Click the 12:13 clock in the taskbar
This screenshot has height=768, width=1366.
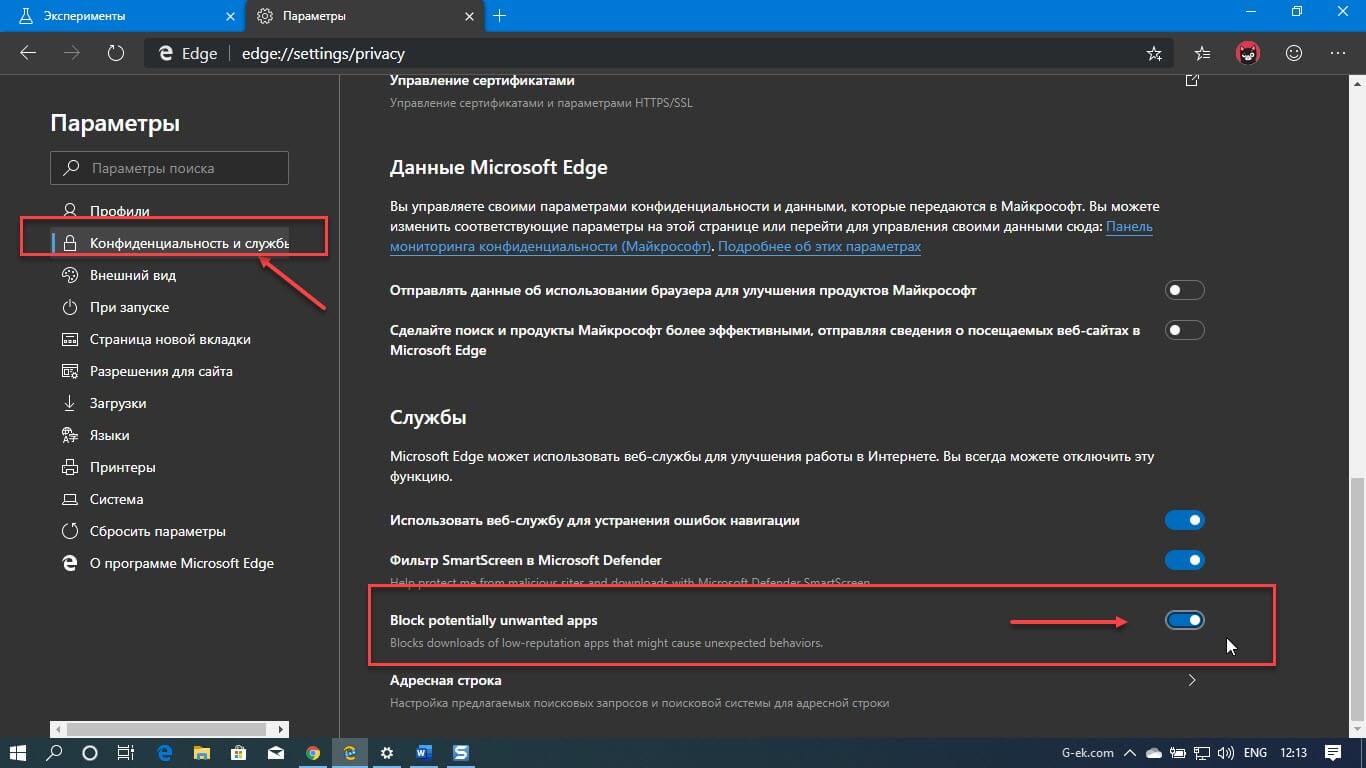(x=1293, y=752)
